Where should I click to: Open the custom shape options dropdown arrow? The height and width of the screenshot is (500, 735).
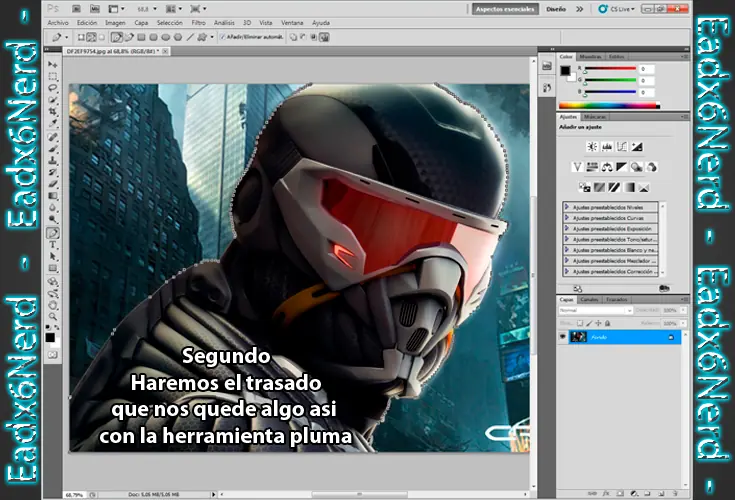[x=212, y=37]
